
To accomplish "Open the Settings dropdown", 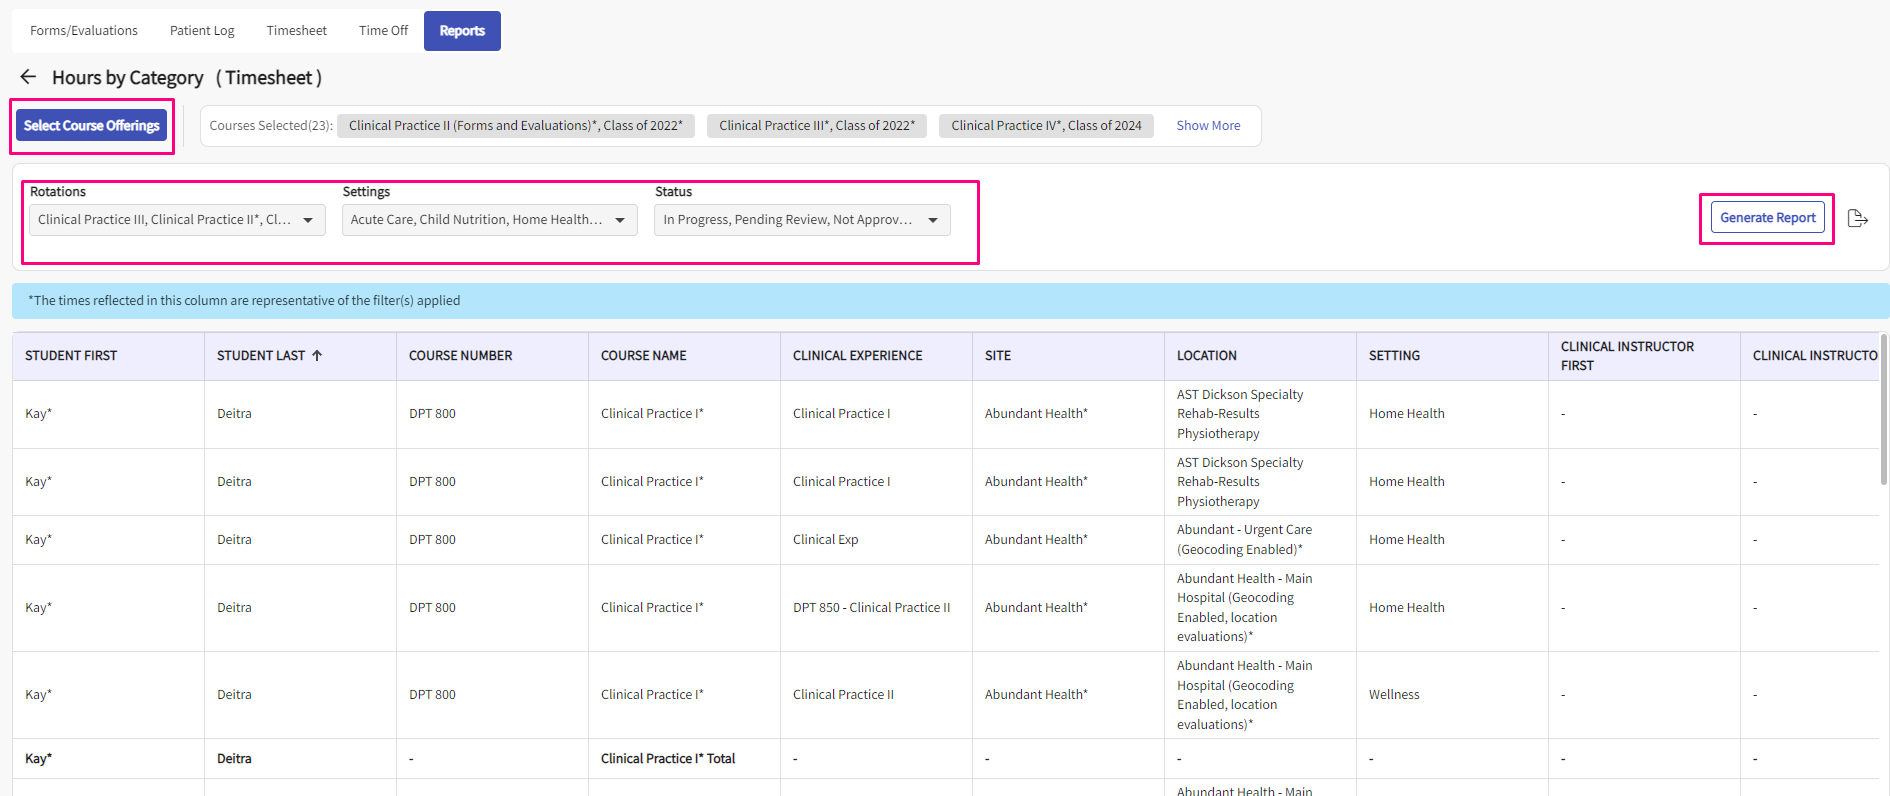I will click(x=489, y=220).
